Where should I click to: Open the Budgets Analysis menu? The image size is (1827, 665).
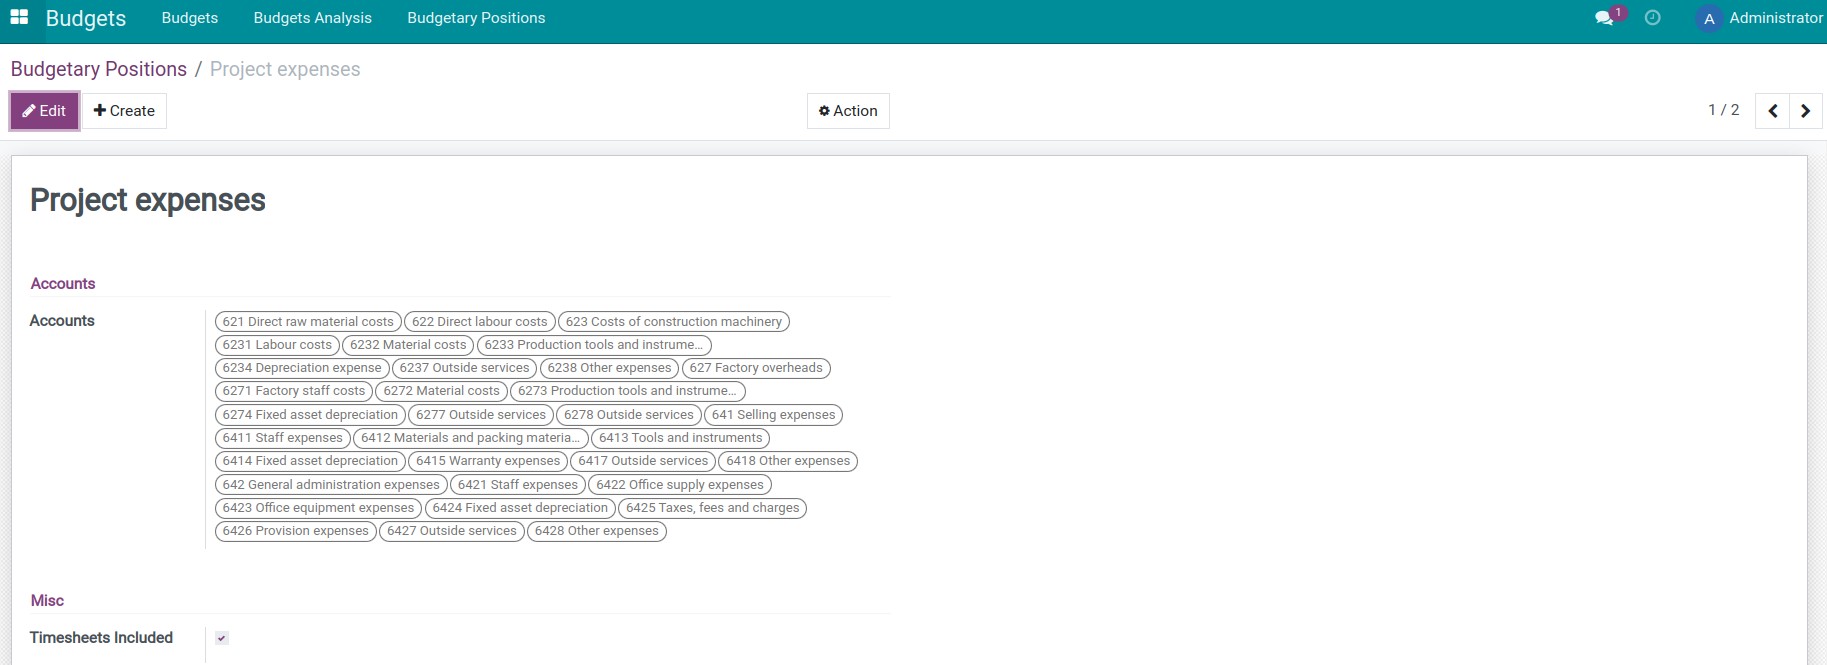(x=312, y=18)
